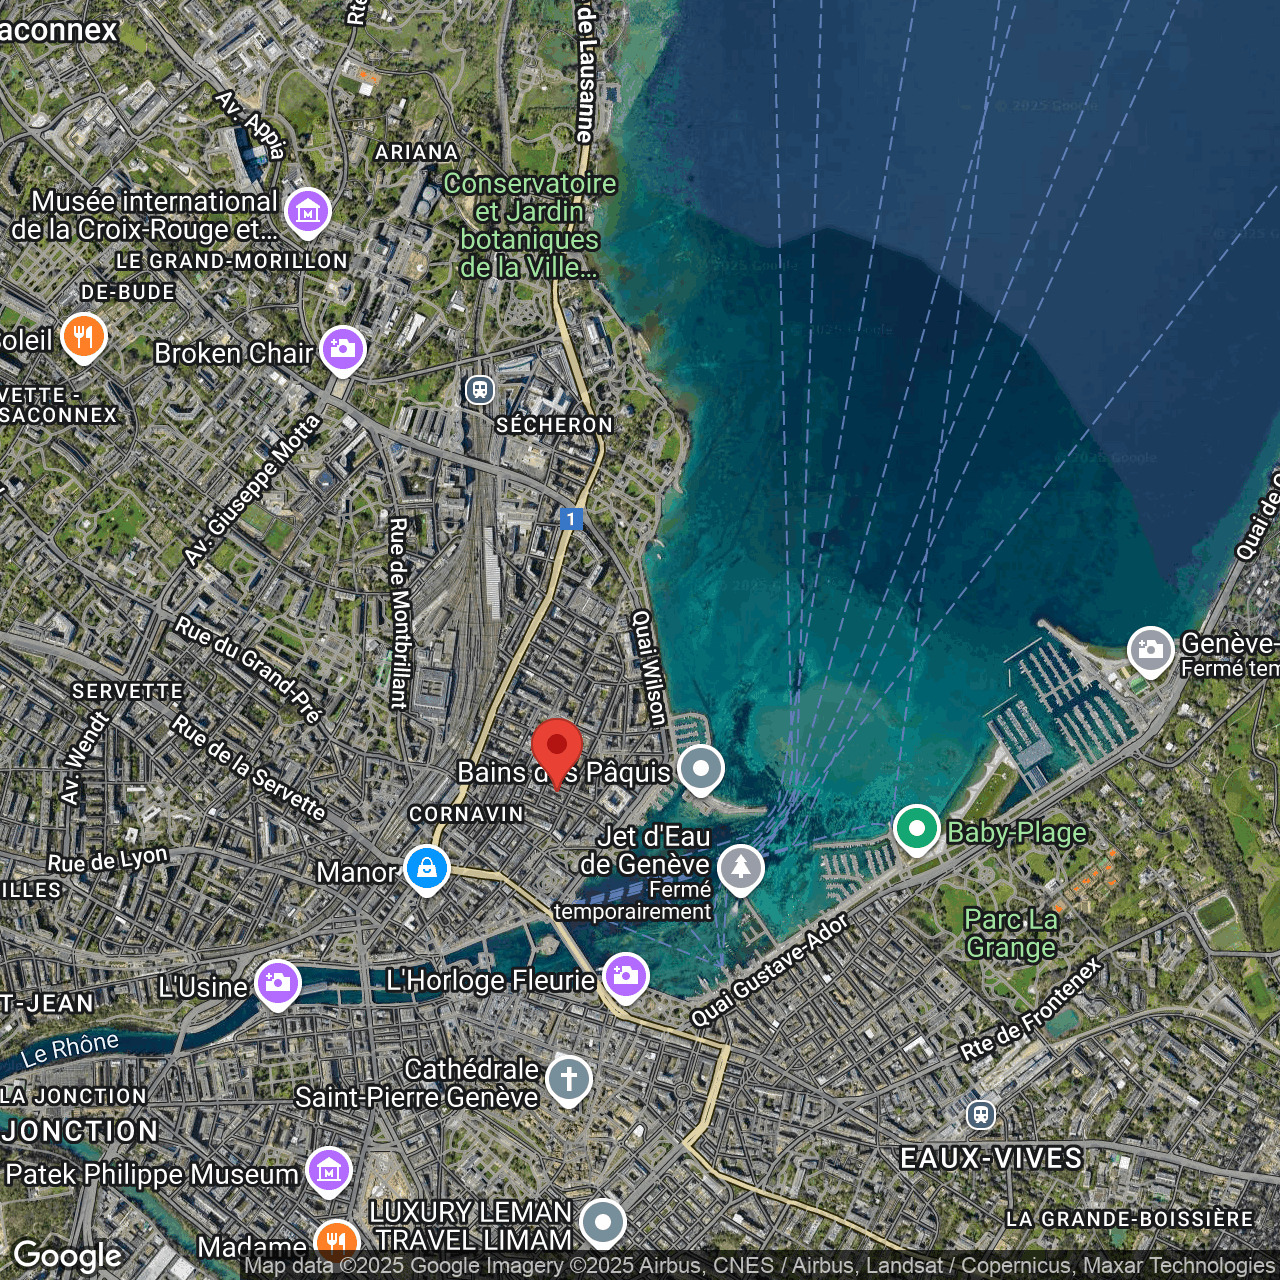Open the LUXURY LEMAN TRAVEL marker
This screenshot has height=1280, width=1280.
tap(603, 1222)
